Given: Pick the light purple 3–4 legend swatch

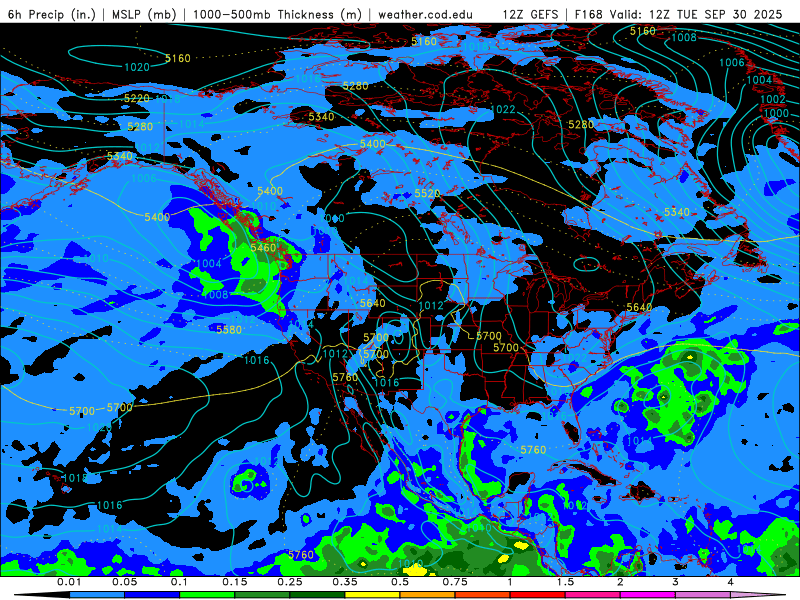Looking at the screenshot, I should [703, 595].
